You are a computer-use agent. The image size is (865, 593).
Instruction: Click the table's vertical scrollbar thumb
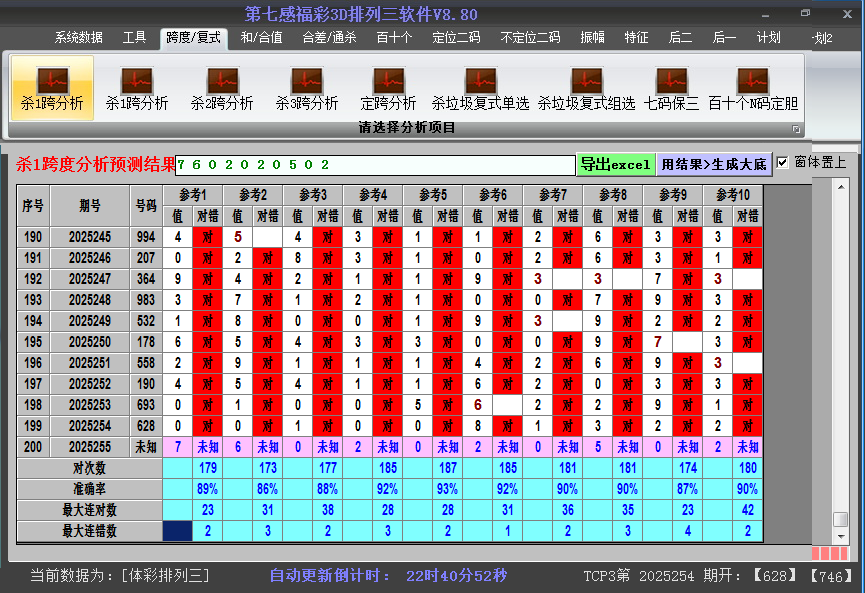(841, 519)
